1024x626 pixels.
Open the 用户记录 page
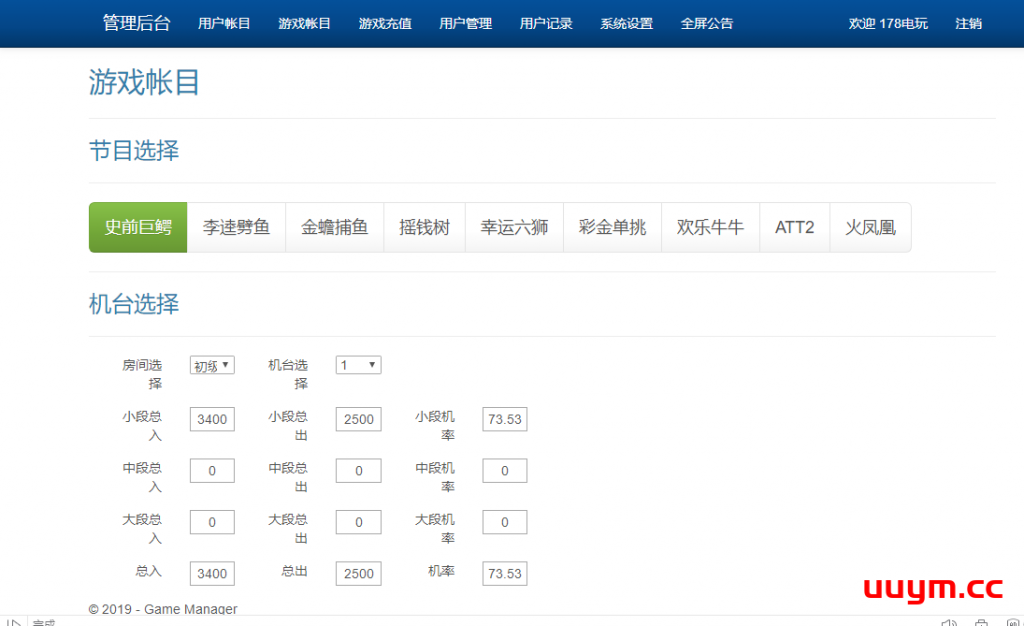546,23
